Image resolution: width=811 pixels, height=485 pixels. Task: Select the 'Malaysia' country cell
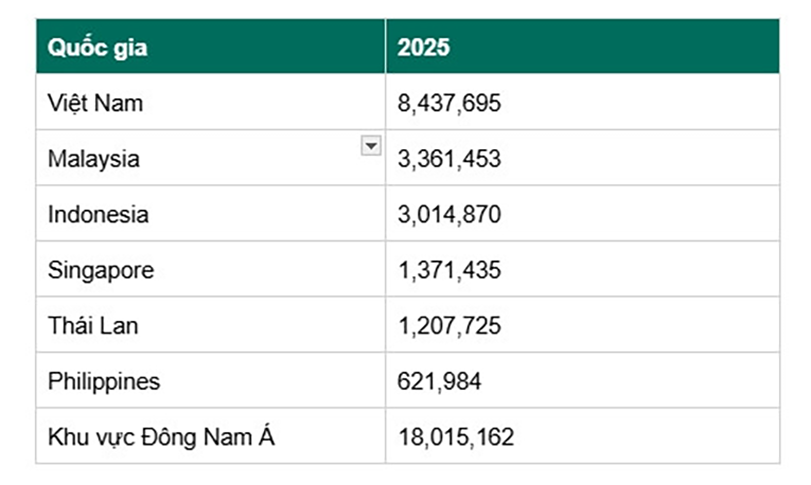point(211,158)
